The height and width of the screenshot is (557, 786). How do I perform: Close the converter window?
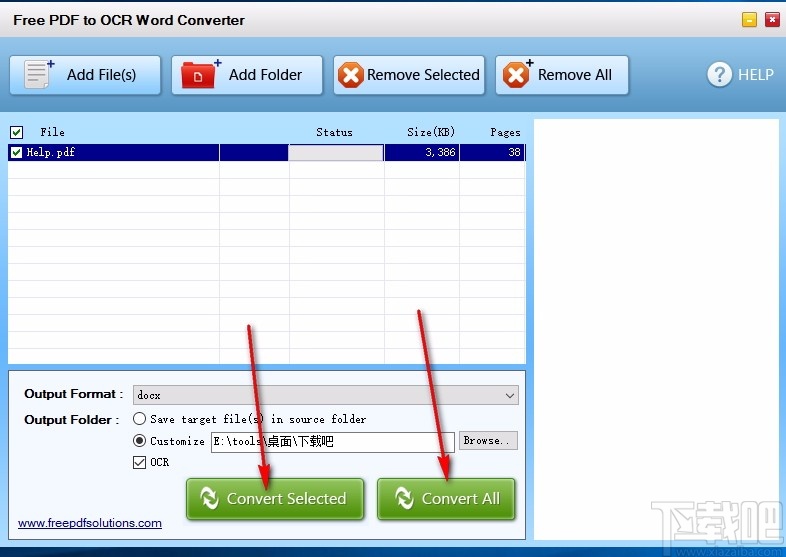[x=772, y=20]
